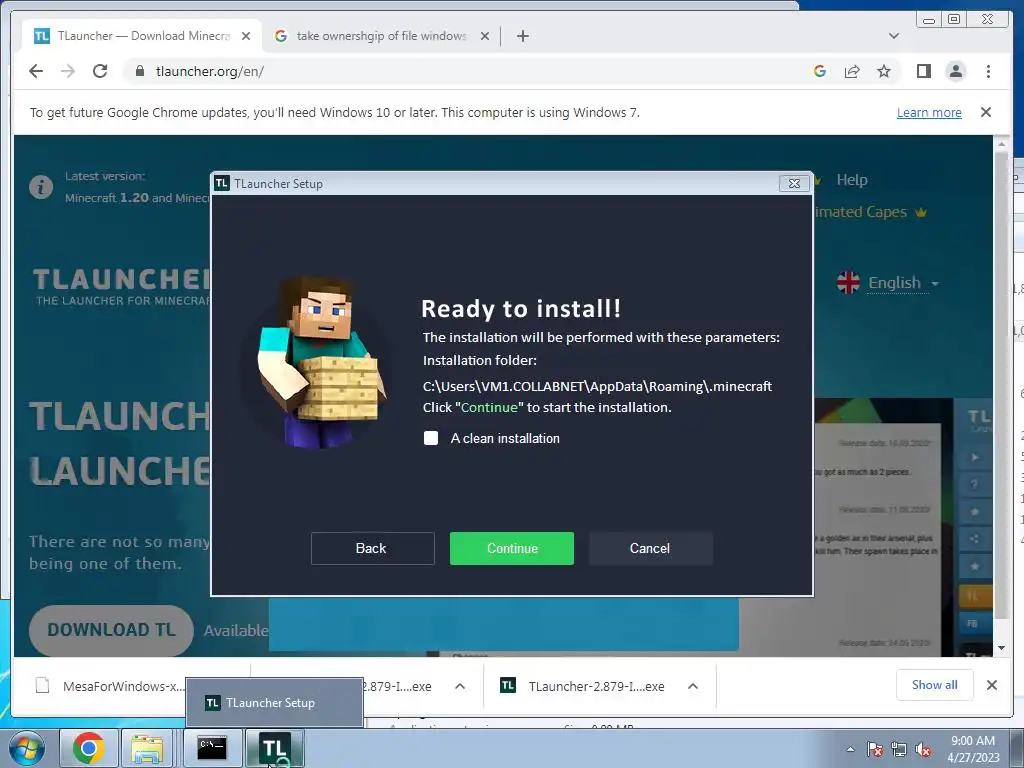Open the Action Center flag icon

[875, 750]
